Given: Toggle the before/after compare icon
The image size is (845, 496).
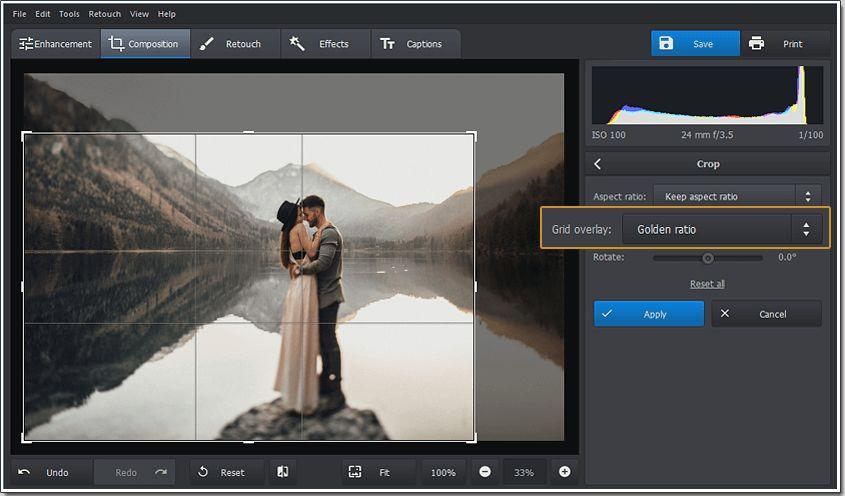Looking at the screenshot, I should (283, 472).
